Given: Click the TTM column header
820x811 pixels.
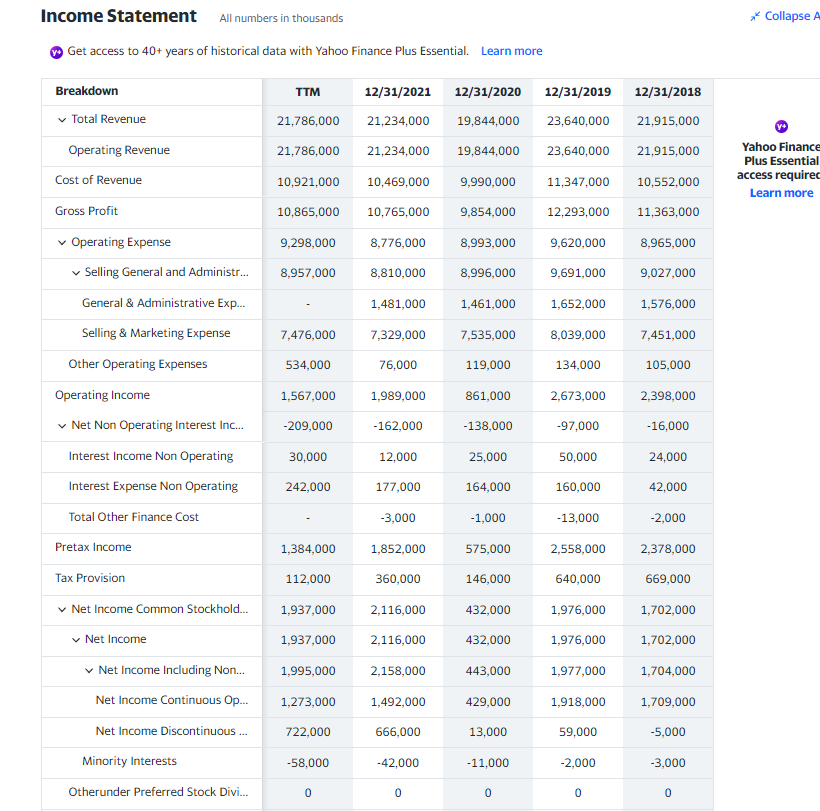Looking at the screenshot, I should (x=307, y=91).
